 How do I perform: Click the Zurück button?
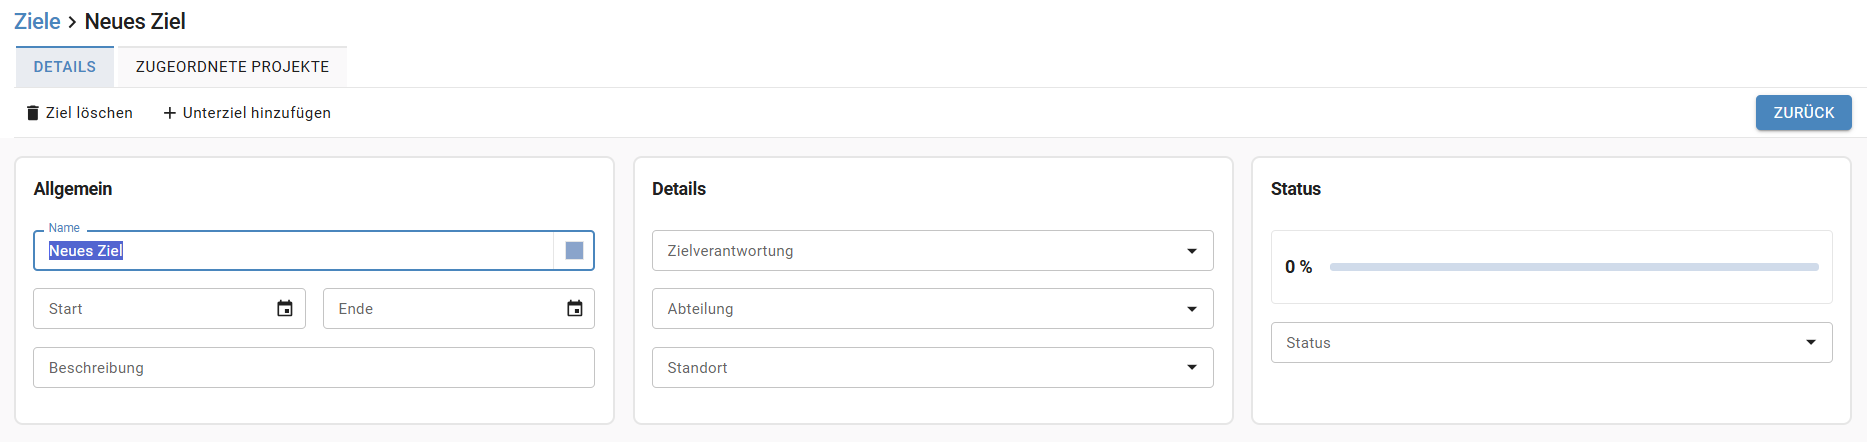click(x=1803, y=113)
